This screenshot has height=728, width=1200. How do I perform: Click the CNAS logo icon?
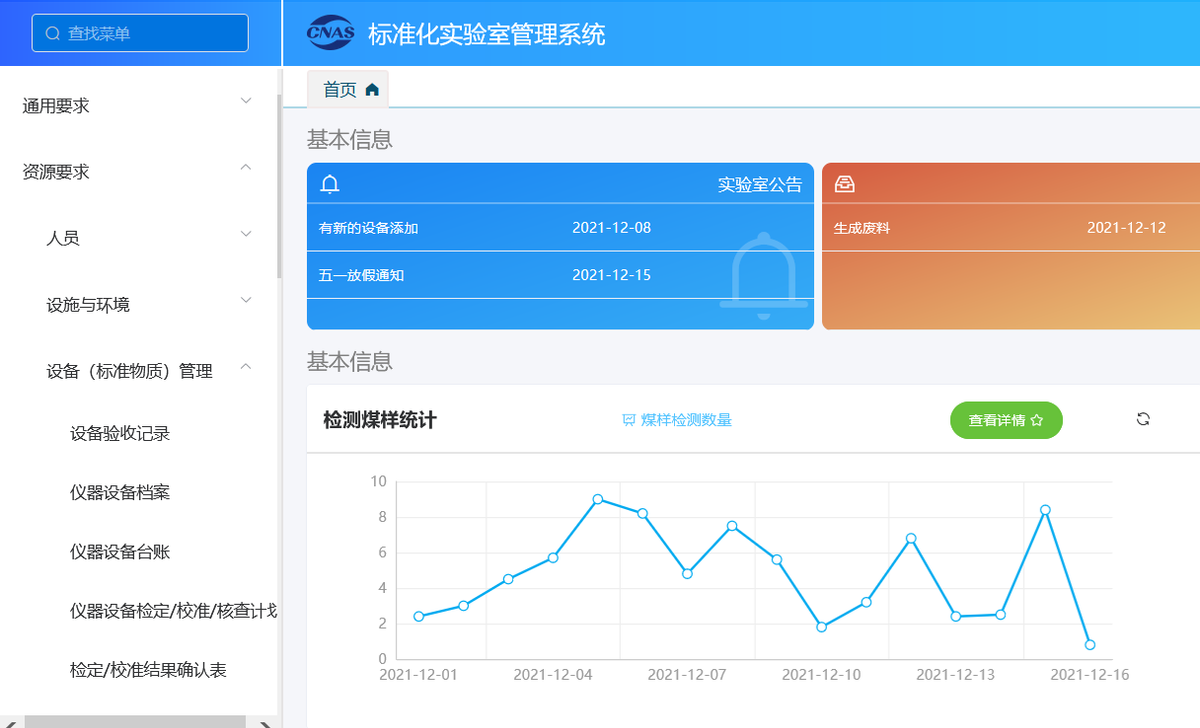point(332,33)
